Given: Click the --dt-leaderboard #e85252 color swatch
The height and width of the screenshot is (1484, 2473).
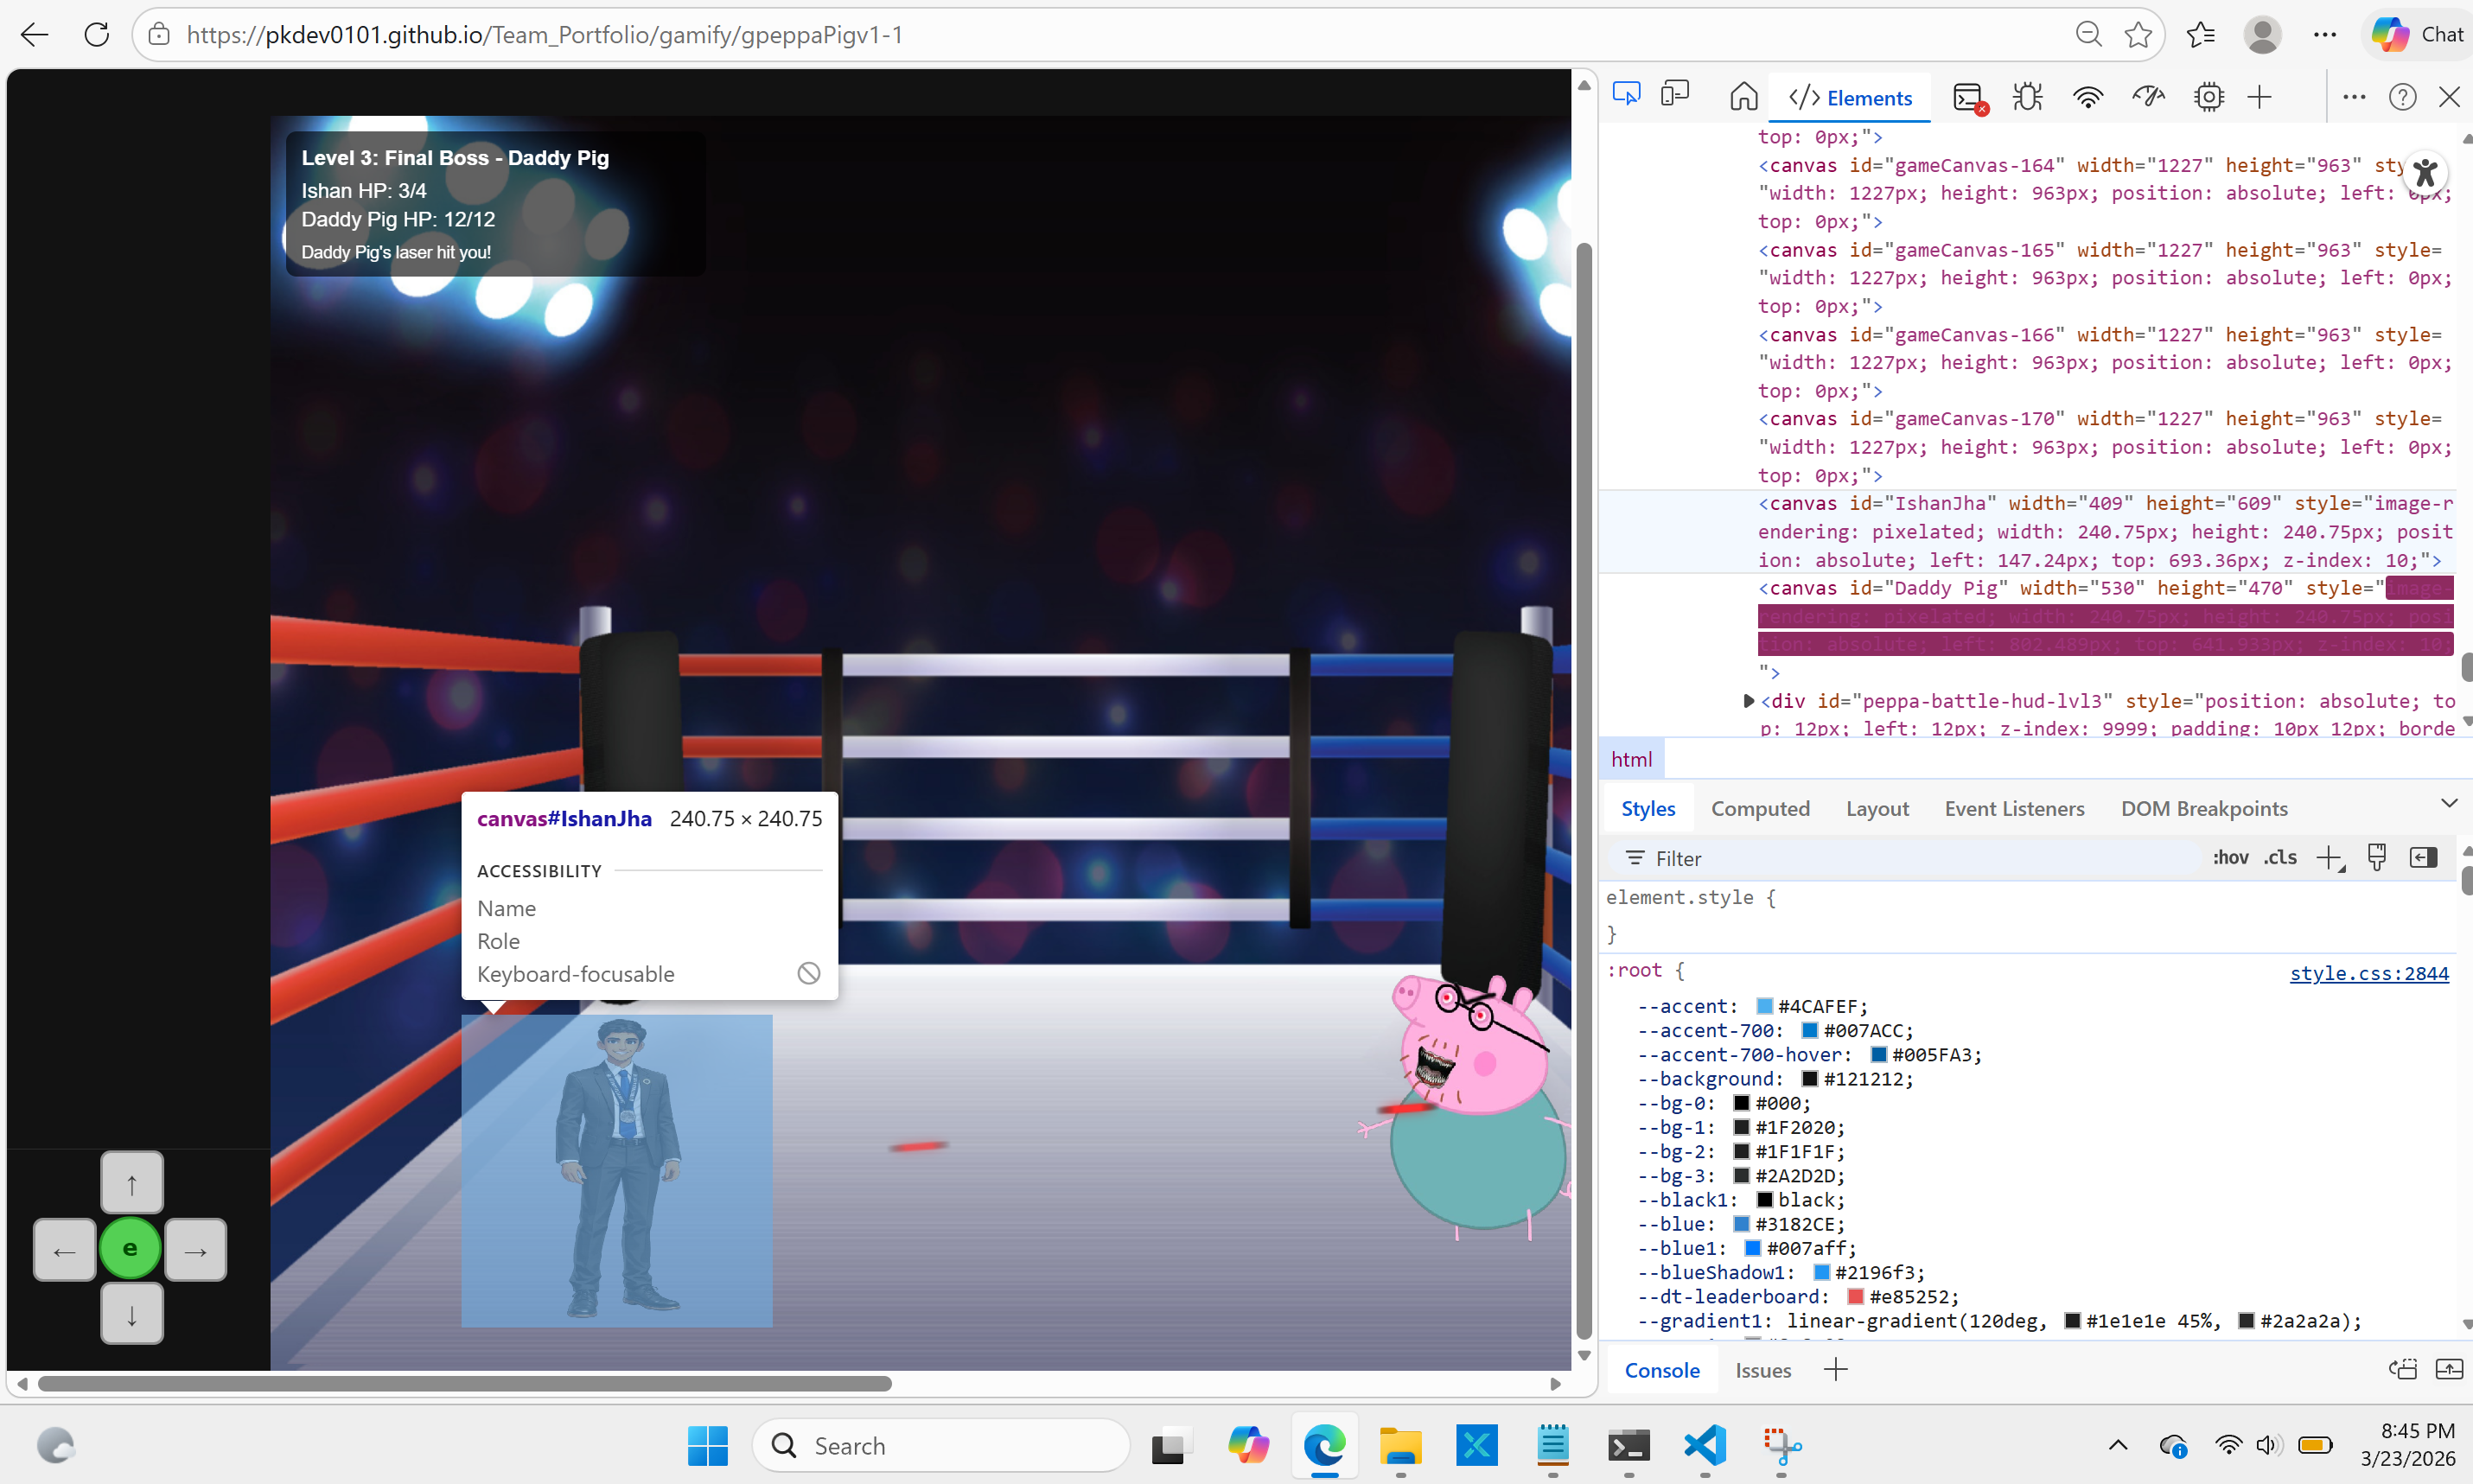Looking at the screenshot, I should (x=1856, y=1296).
